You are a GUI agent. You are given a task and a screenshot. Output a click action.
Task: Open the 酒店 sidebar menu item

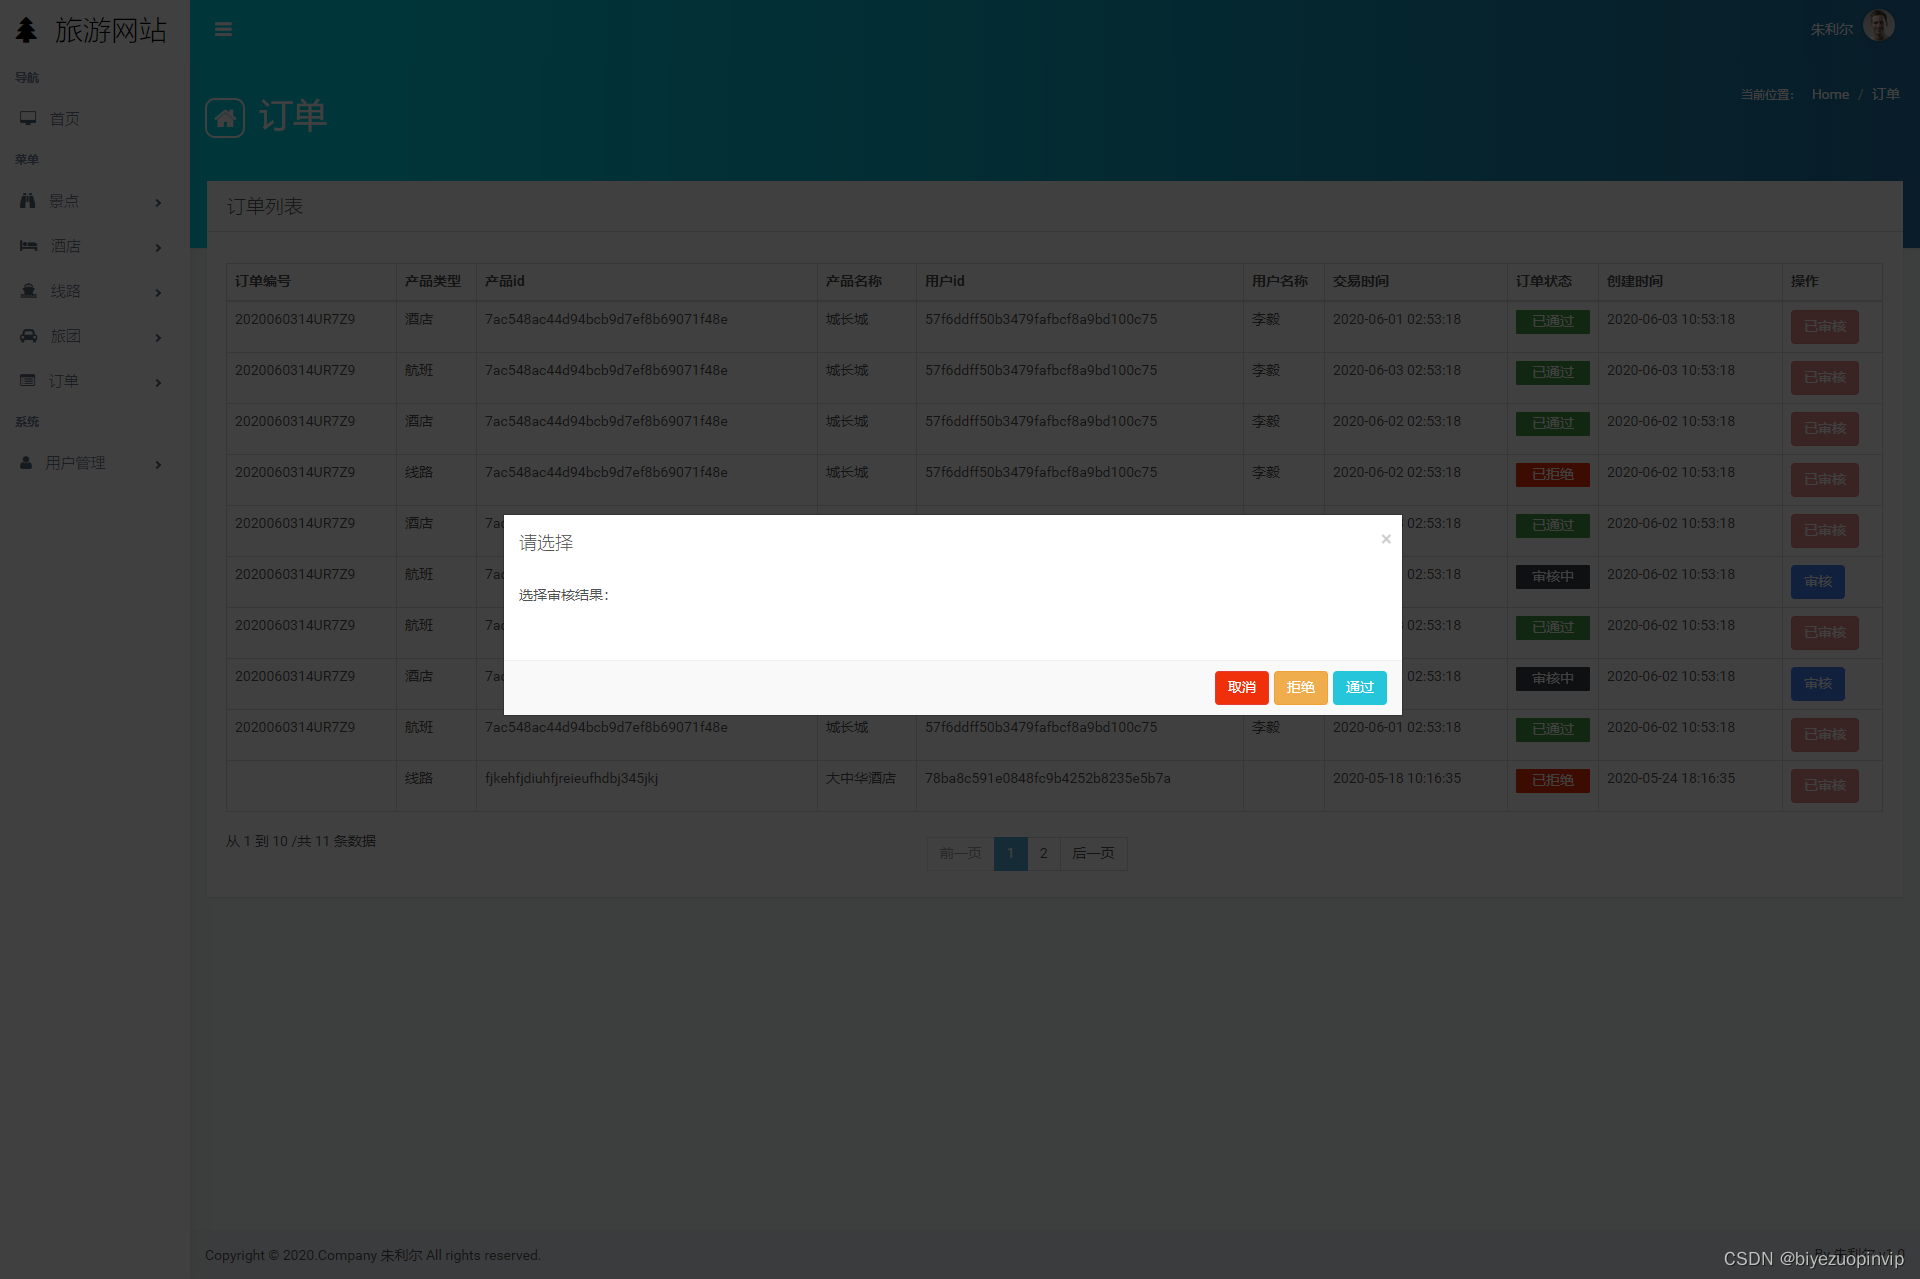tap(66, 246)
